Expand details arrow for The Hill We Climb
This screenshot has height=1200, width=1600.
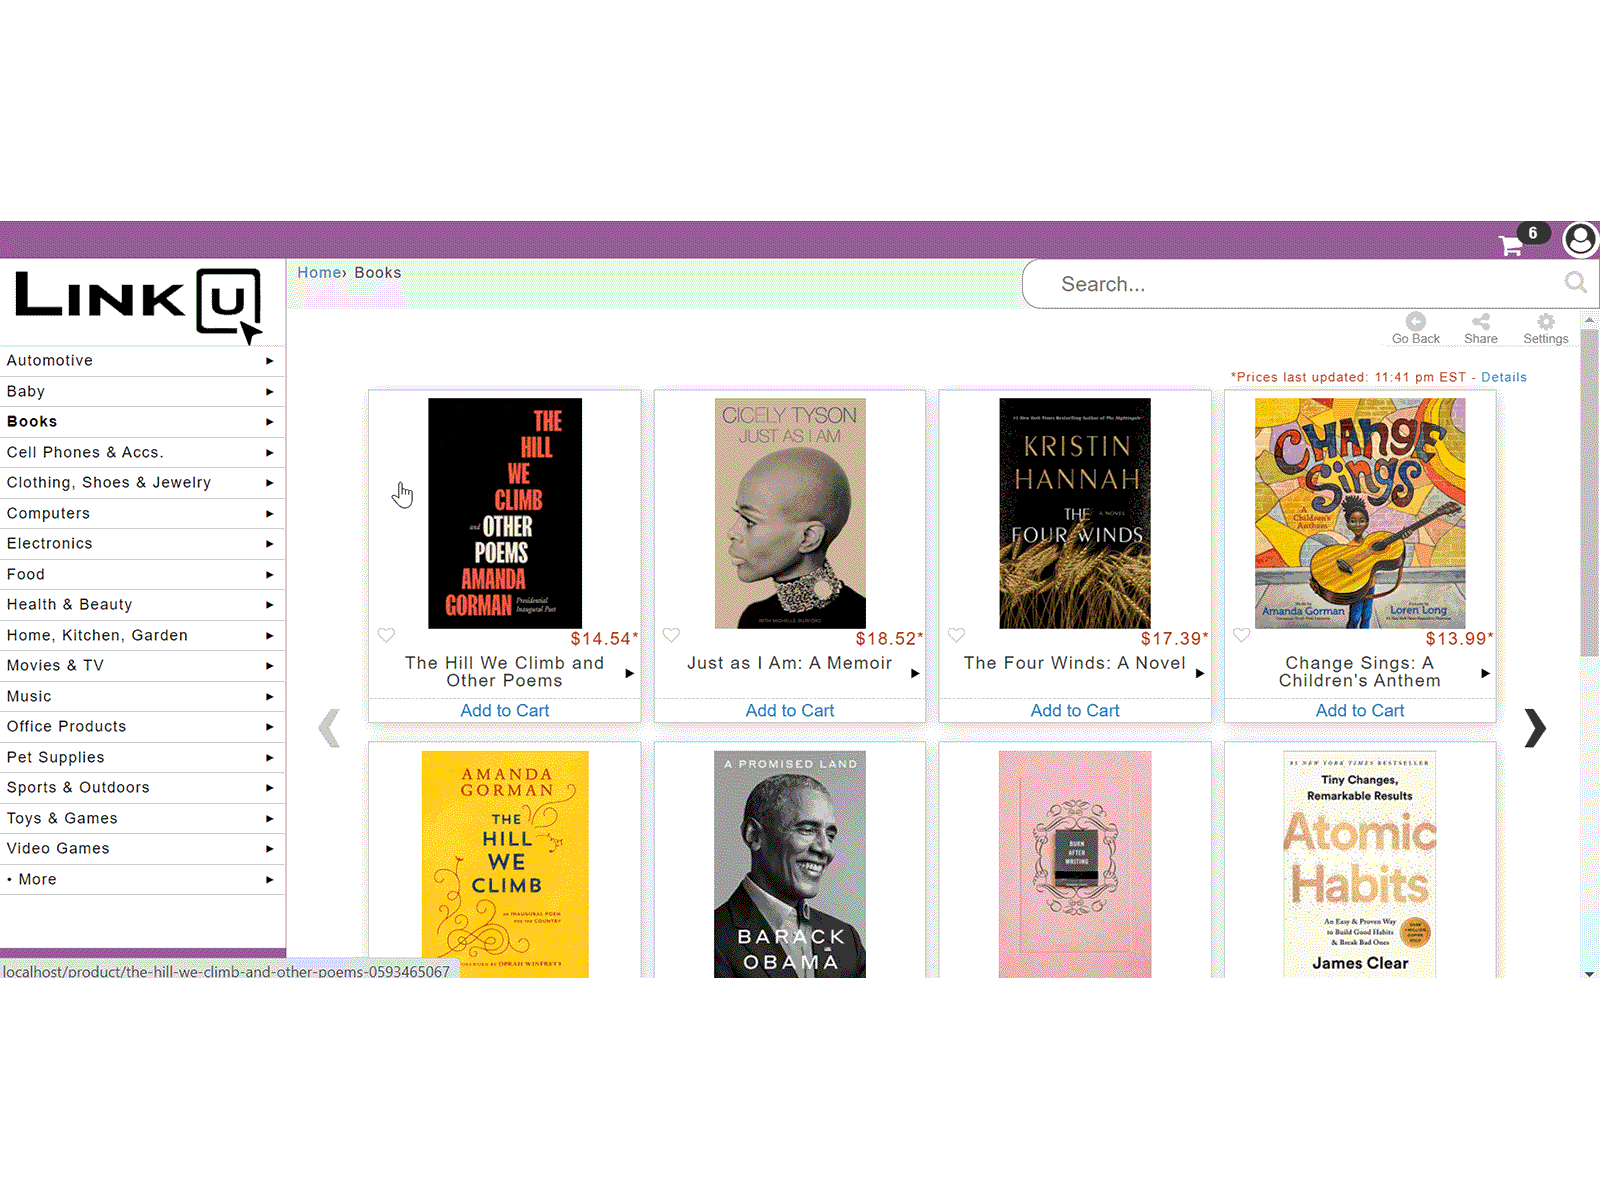[x=630, y=673]
